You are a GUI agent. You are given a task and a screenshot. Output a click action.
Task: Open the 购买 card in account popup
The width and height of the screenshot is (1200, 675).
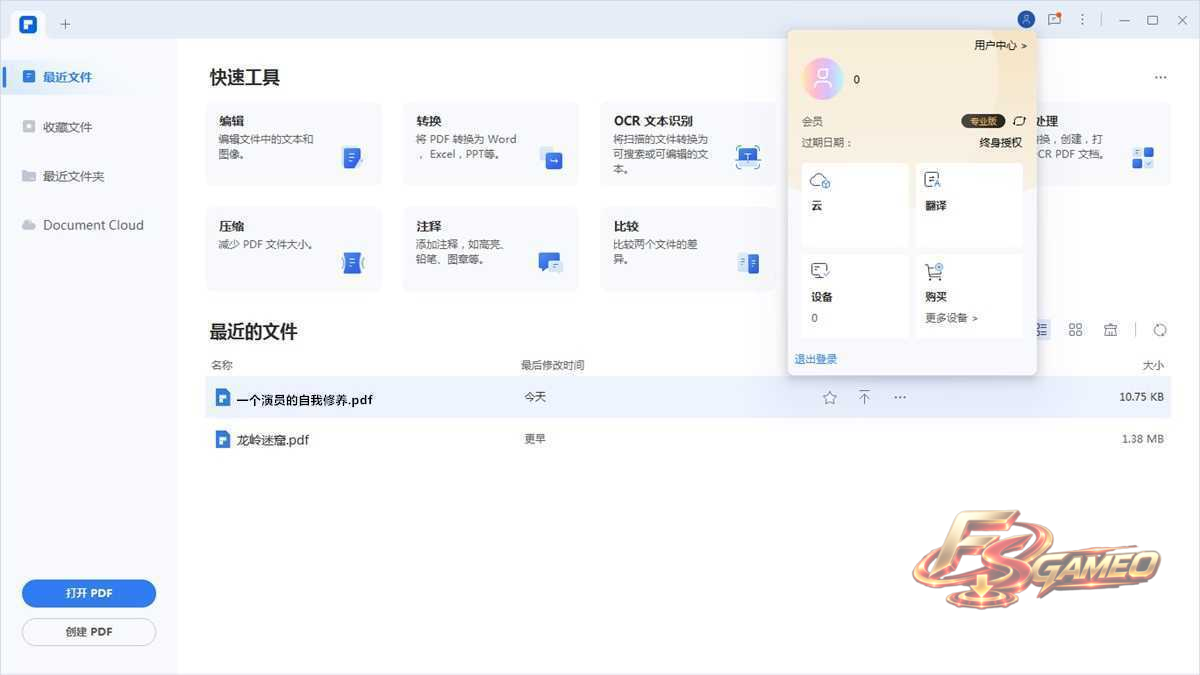tap(969, 295)
